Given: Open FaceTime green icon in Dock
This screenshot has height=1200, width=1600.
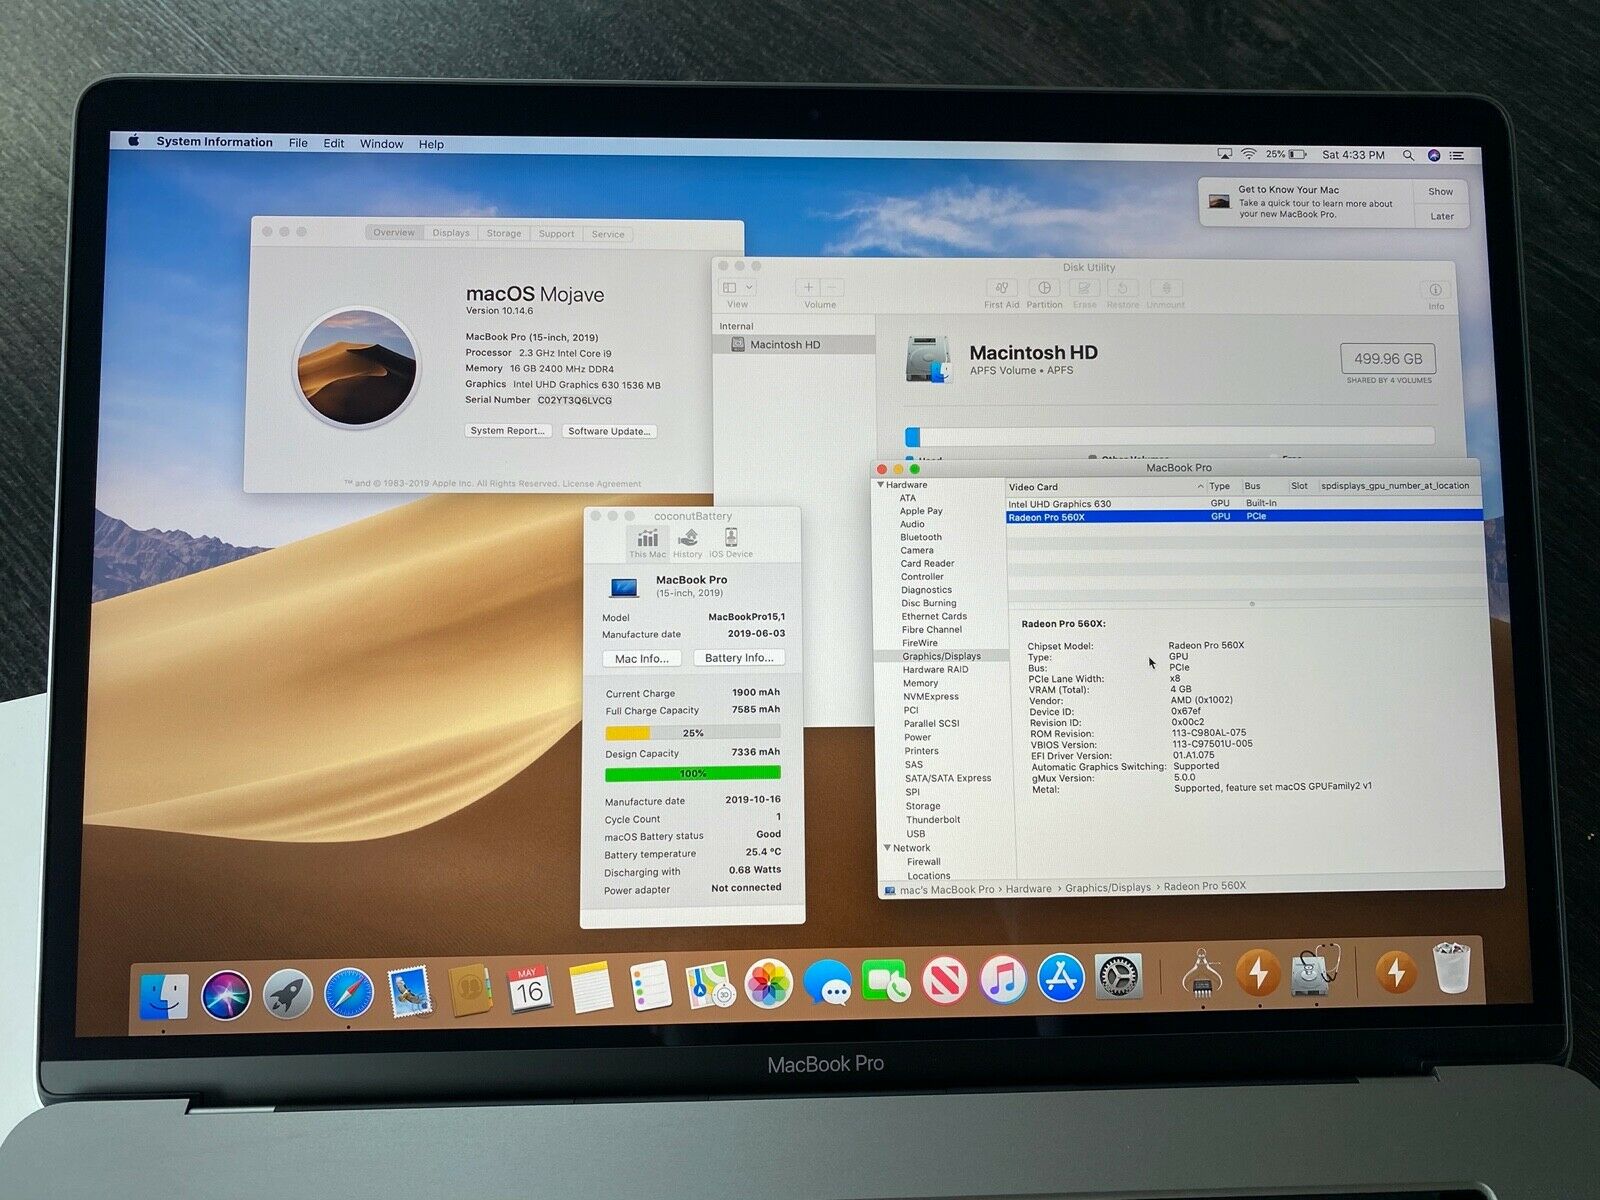Looking at the screenshot, I should point(885,982).
